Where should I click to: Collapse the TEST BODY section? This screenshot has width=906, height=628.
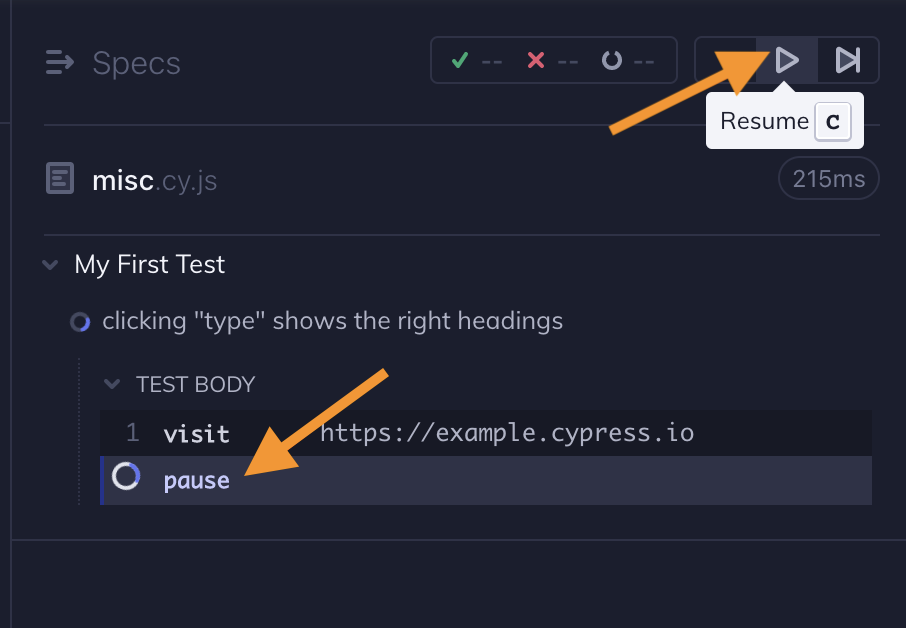pos(112,384)
